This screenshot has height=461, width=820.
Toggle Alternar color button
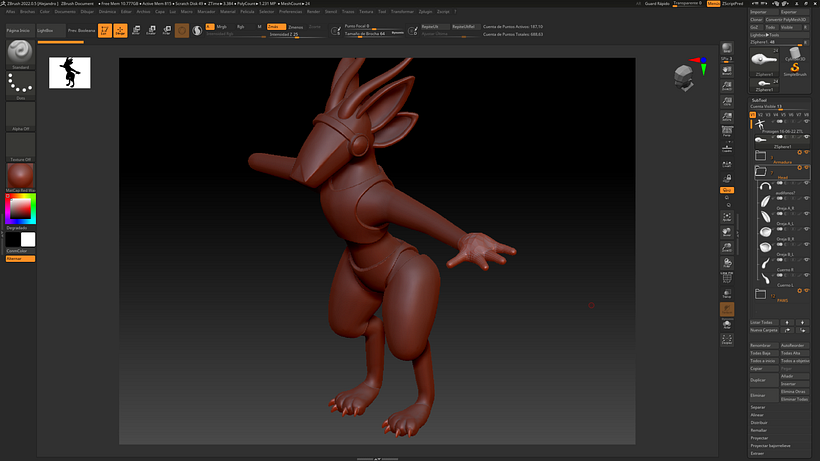(20, 259)
